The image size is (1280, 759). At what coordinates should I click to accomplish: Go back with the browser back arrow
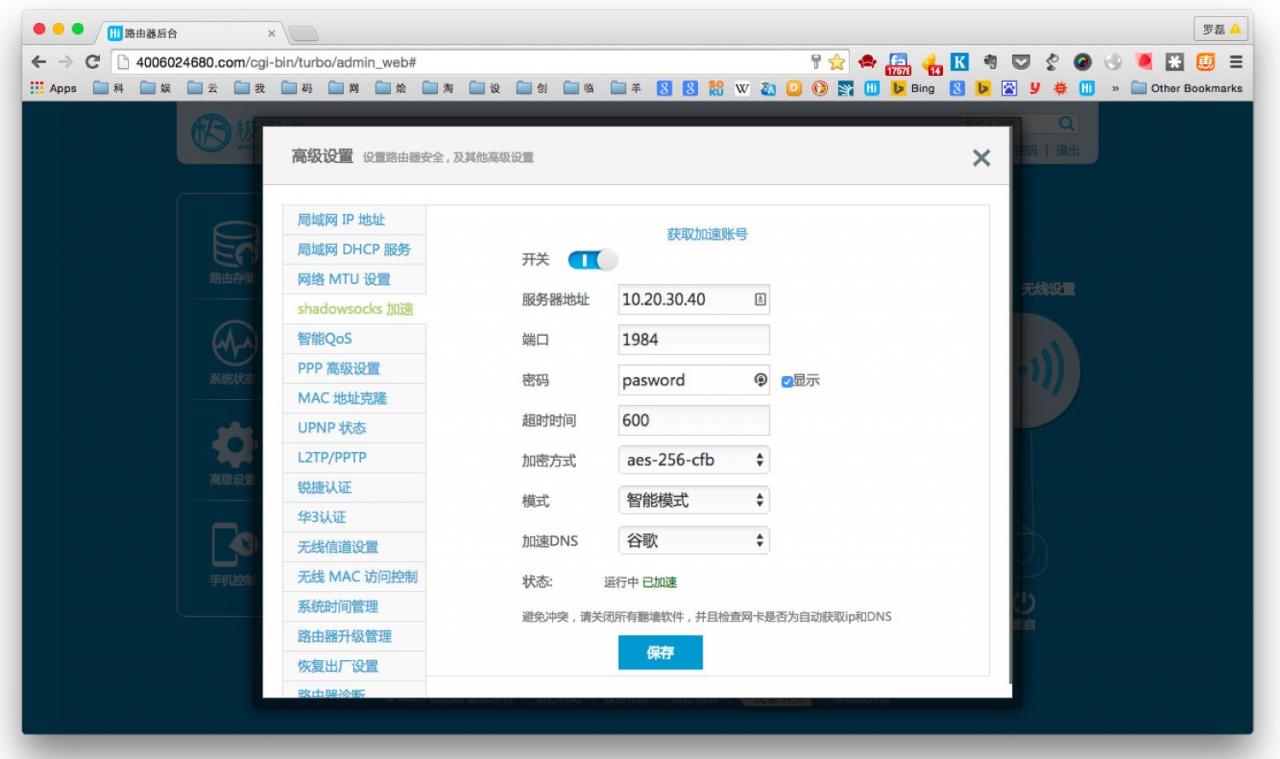tap(39, 62)
